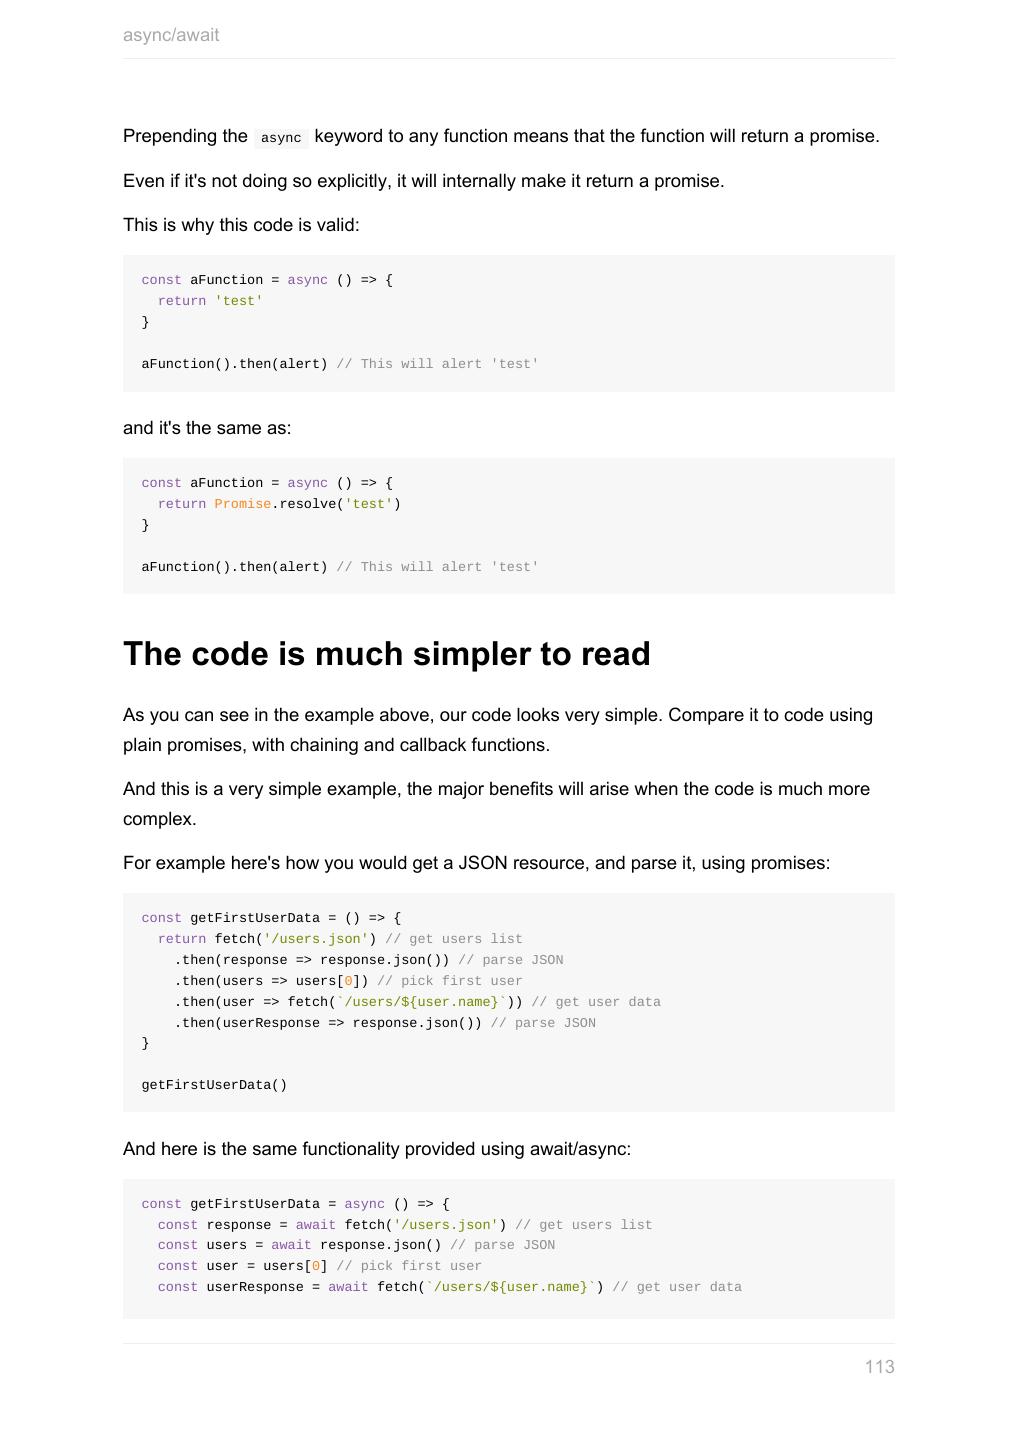The image size is (1019, 1440).
Task: Click the paragraph starting "Even if it's not doing so"
Action: pos(423,181)
